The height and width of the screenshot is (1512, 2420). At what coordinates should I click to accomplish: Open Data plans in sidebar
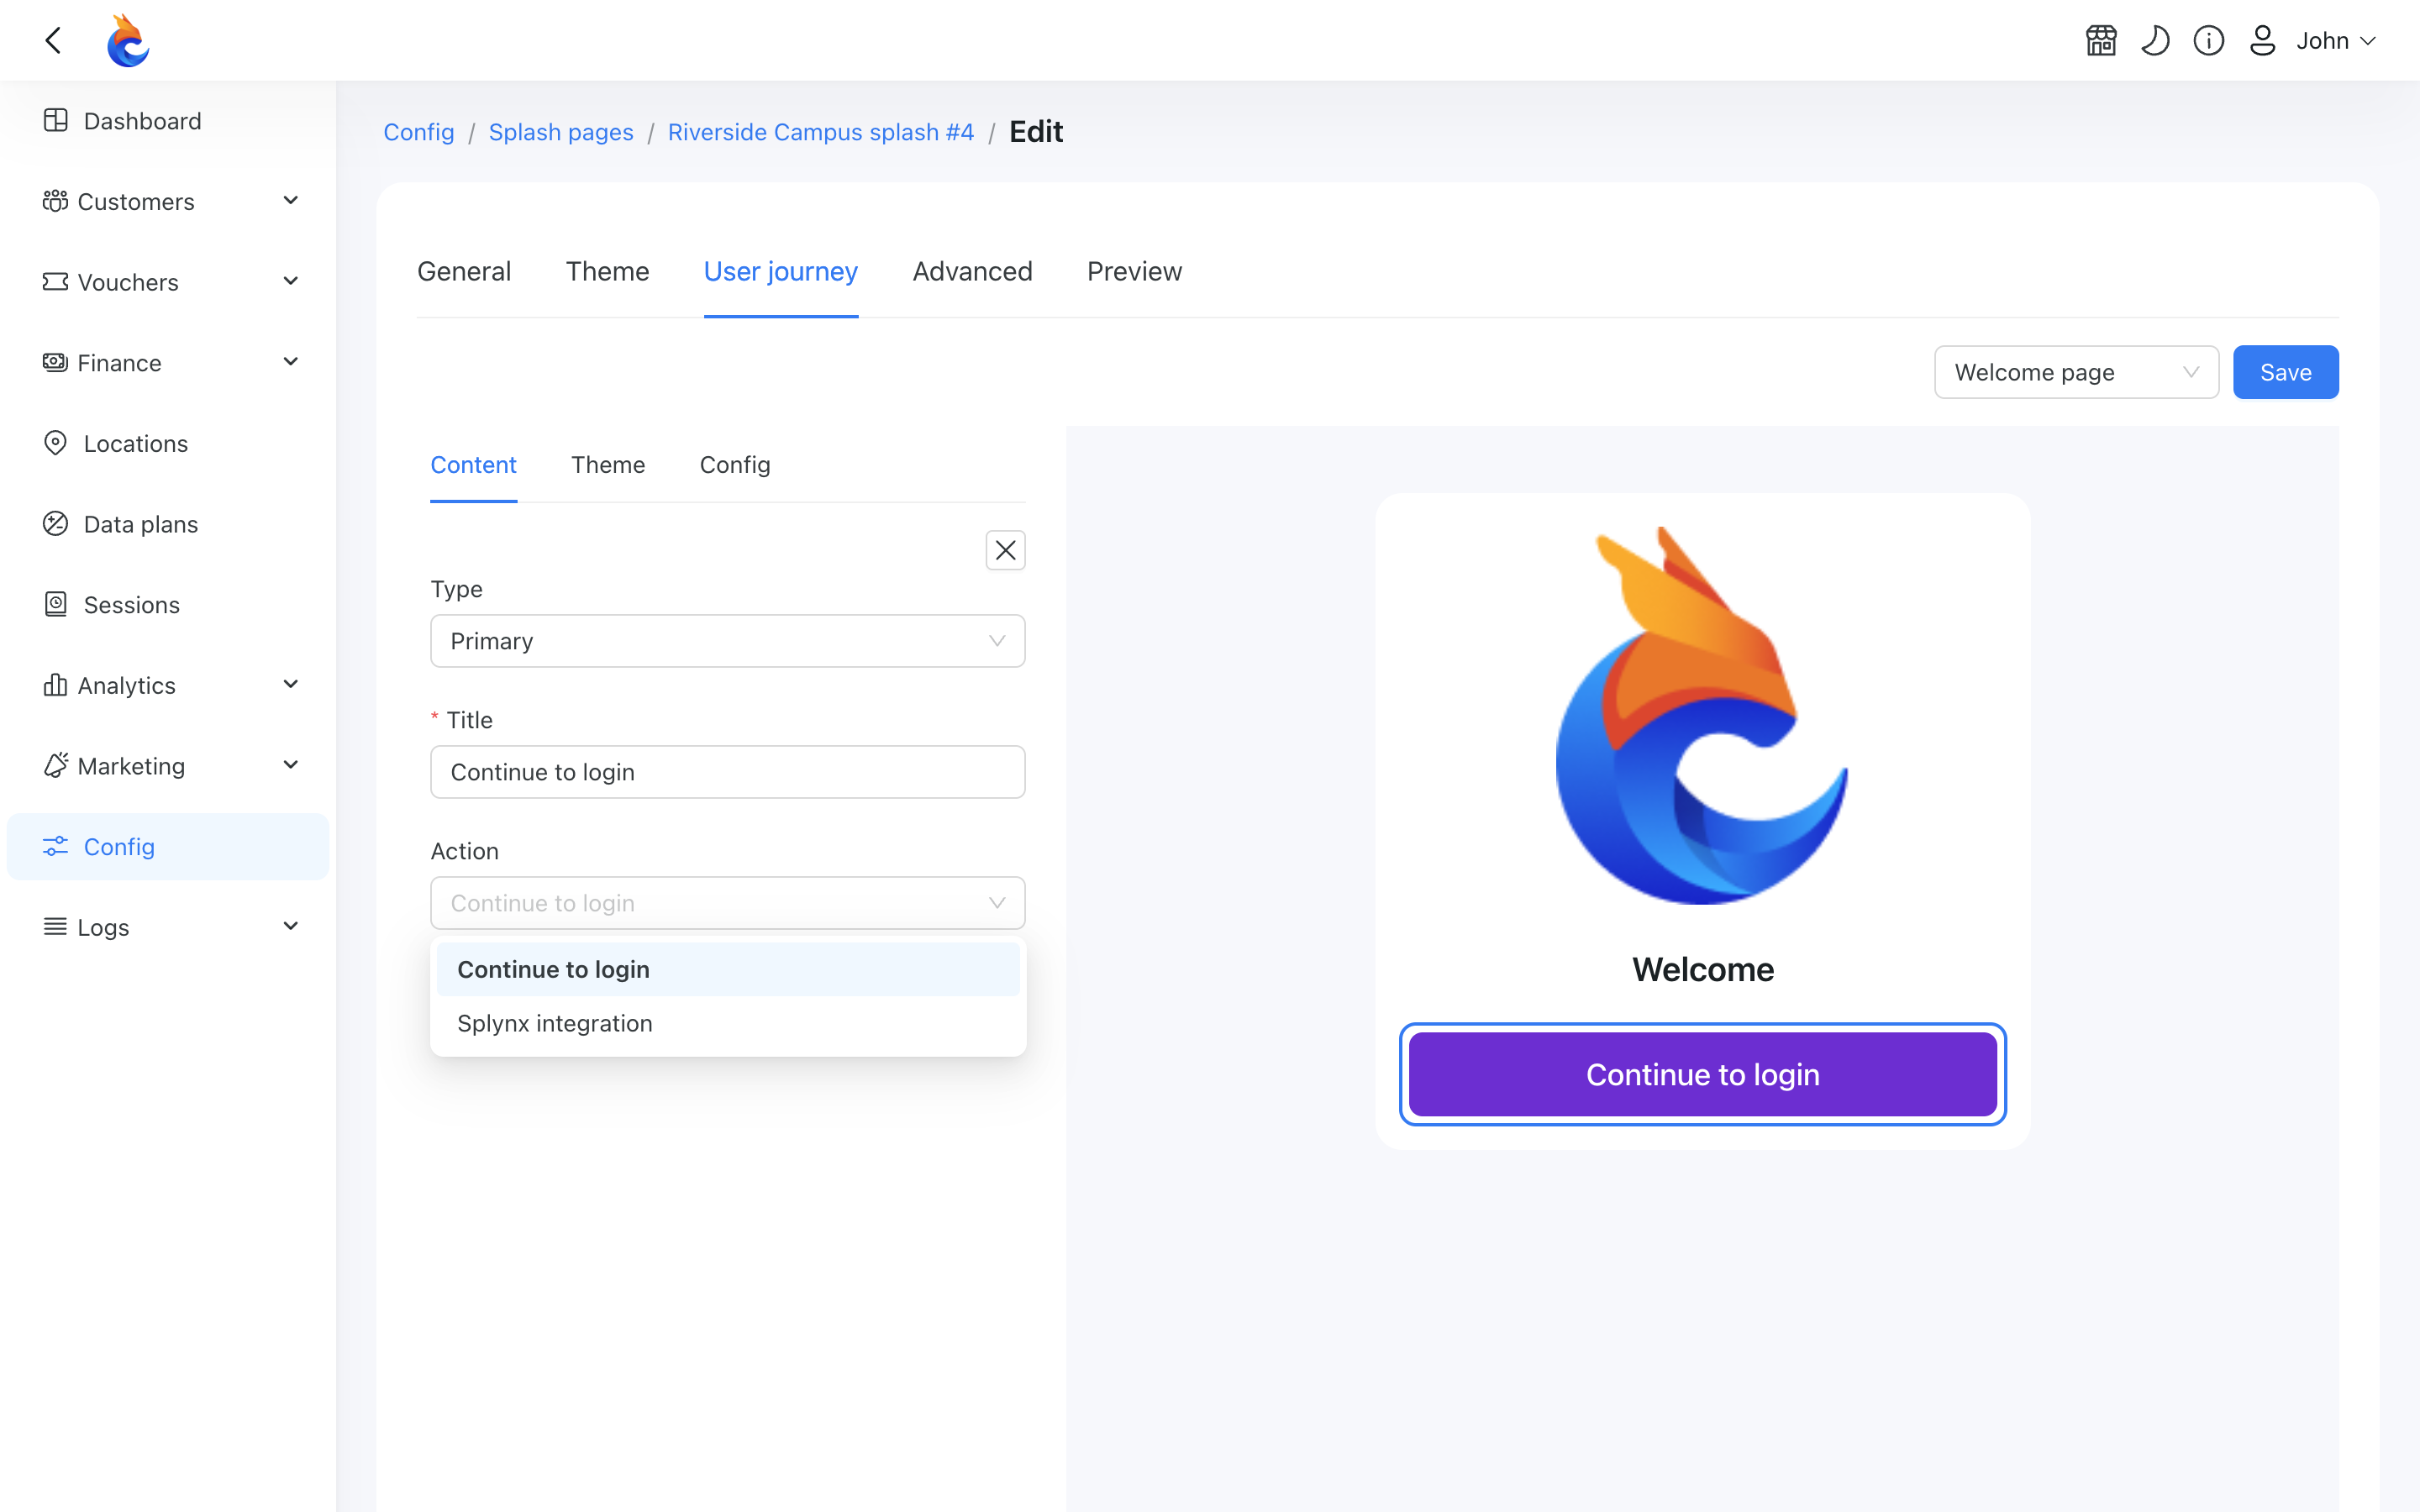(x=168, y=524)
